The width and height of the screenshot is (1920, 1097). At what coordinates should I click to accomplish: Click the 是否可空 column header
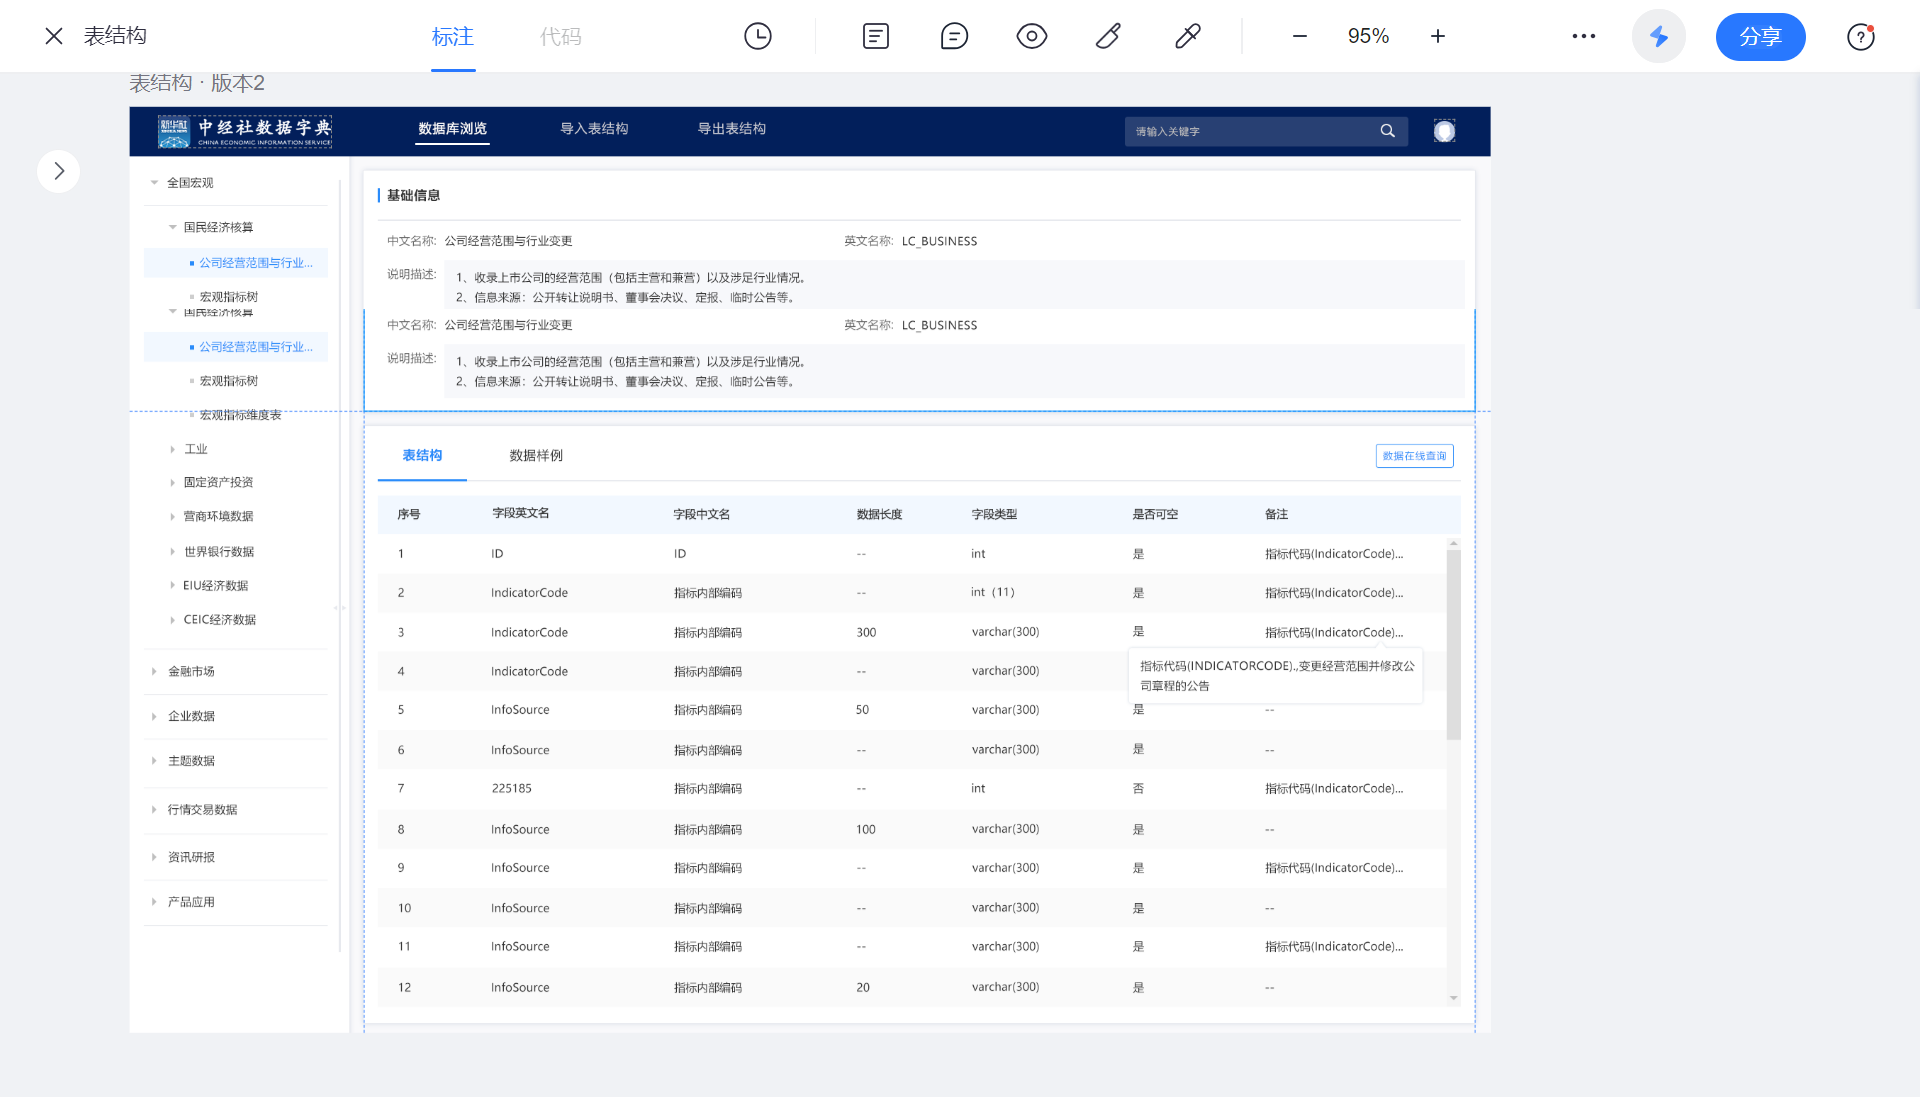(x=1155, y=515)
